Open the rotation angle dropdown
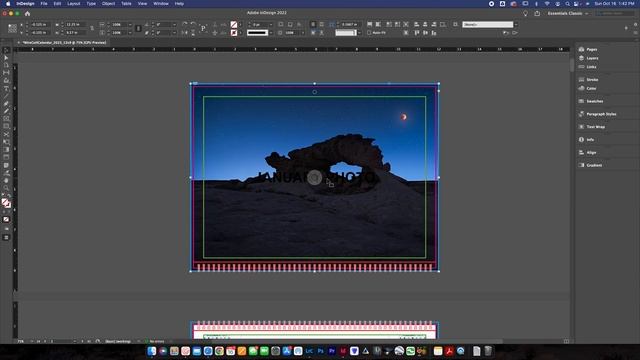The width and height of the screenshot is (640, 360). click(174, 24)
